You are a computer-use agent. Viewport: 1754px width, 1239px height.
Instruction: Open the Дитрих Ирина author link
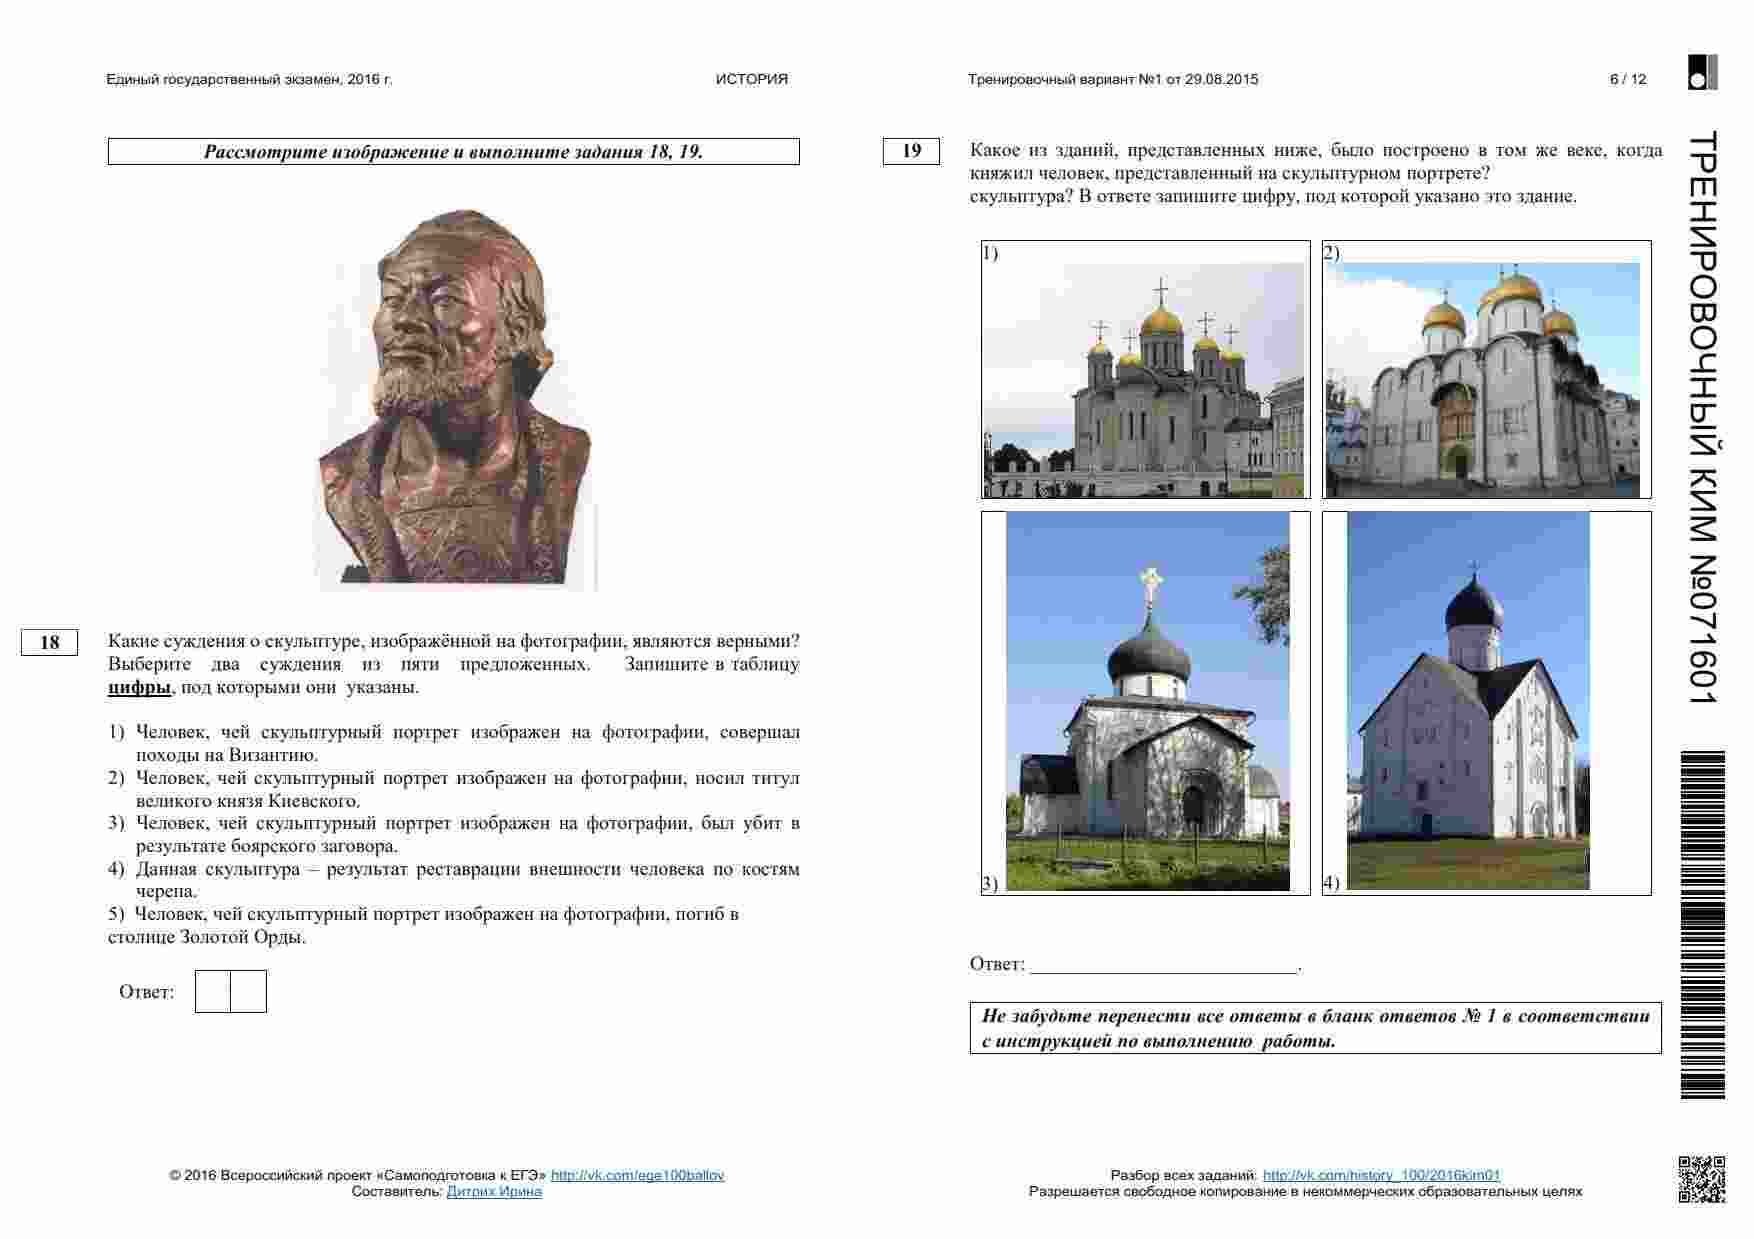(494, 1191)
